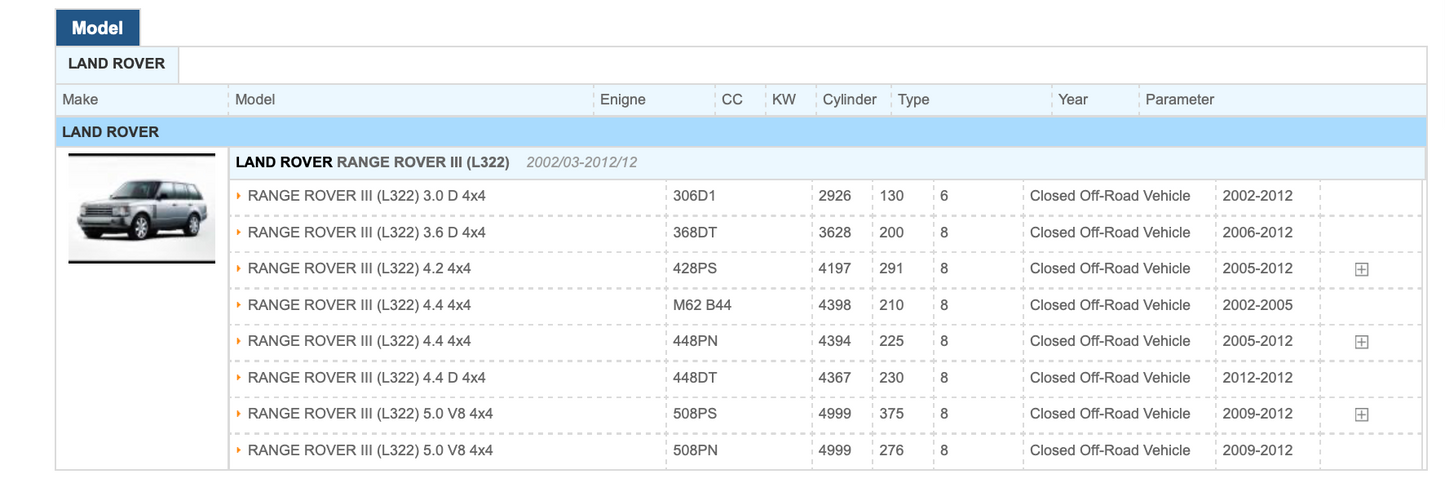The width and height of the screenshot is (1445, 483).
Task: Click the KW value 276
Action: pos(892,450)
